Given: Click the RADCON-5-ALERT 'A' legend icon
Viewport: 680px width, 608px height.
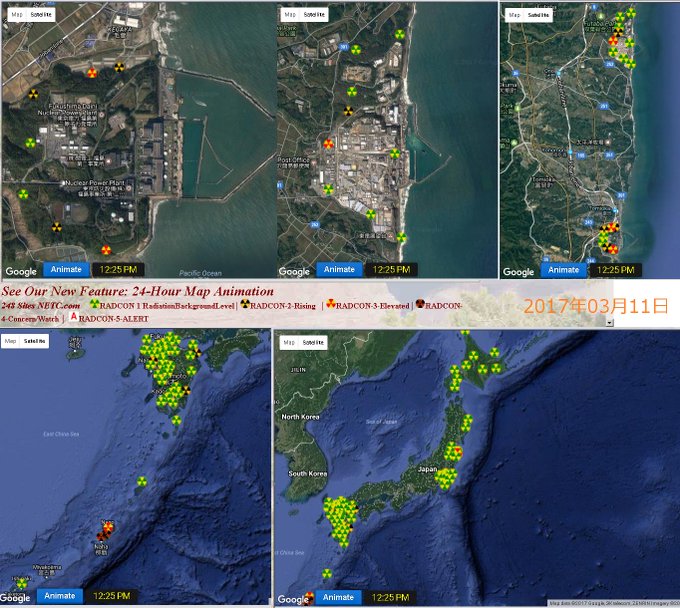Looking at the screenshot, I should tap(74, 317).
